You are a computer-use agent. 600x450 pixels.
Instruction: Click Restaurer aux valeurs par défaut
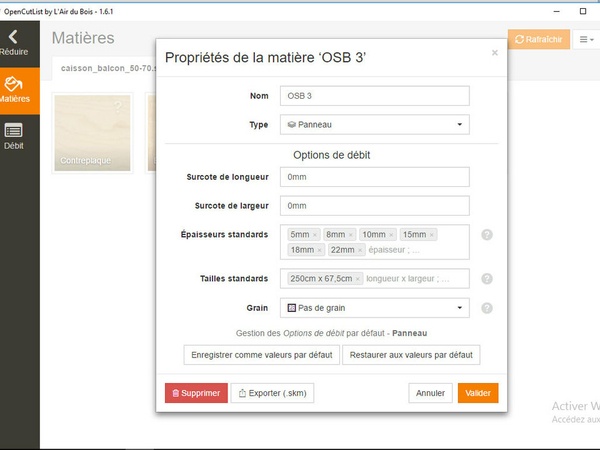point(411,355)
